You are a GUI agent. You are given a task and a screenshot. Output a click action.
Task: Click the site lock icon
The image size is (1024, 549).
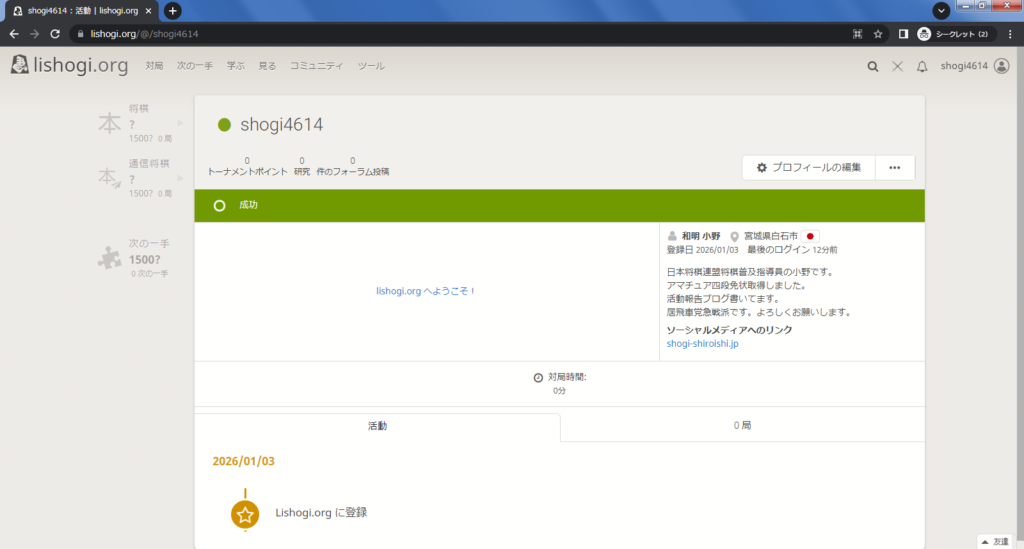(80, 34)
